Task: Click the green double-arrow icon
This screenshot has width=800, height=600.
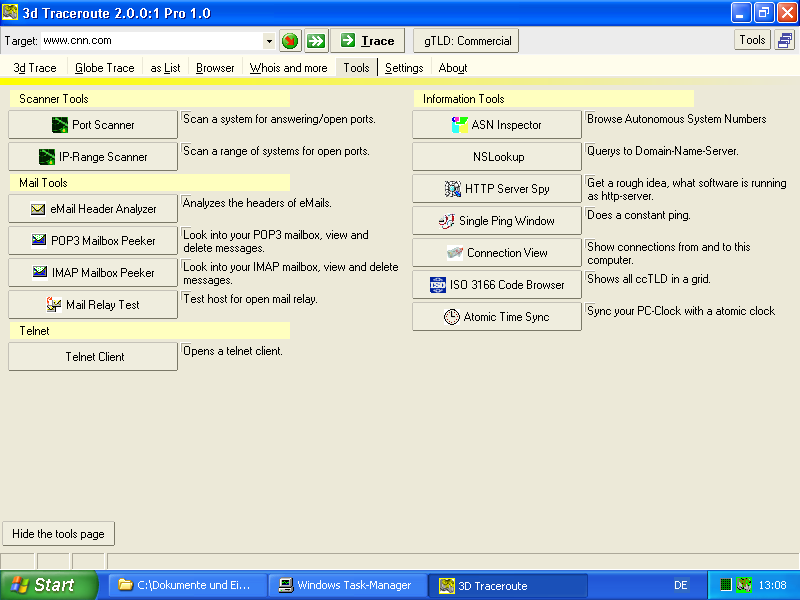Action: [x=316, y=41]
